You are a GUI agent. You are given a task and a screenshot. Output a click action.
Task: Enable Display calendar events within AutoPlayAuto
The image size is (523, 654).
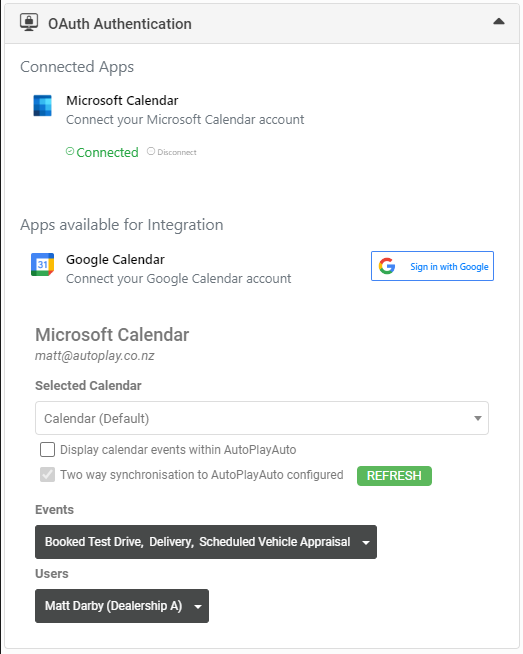[48, 450]
